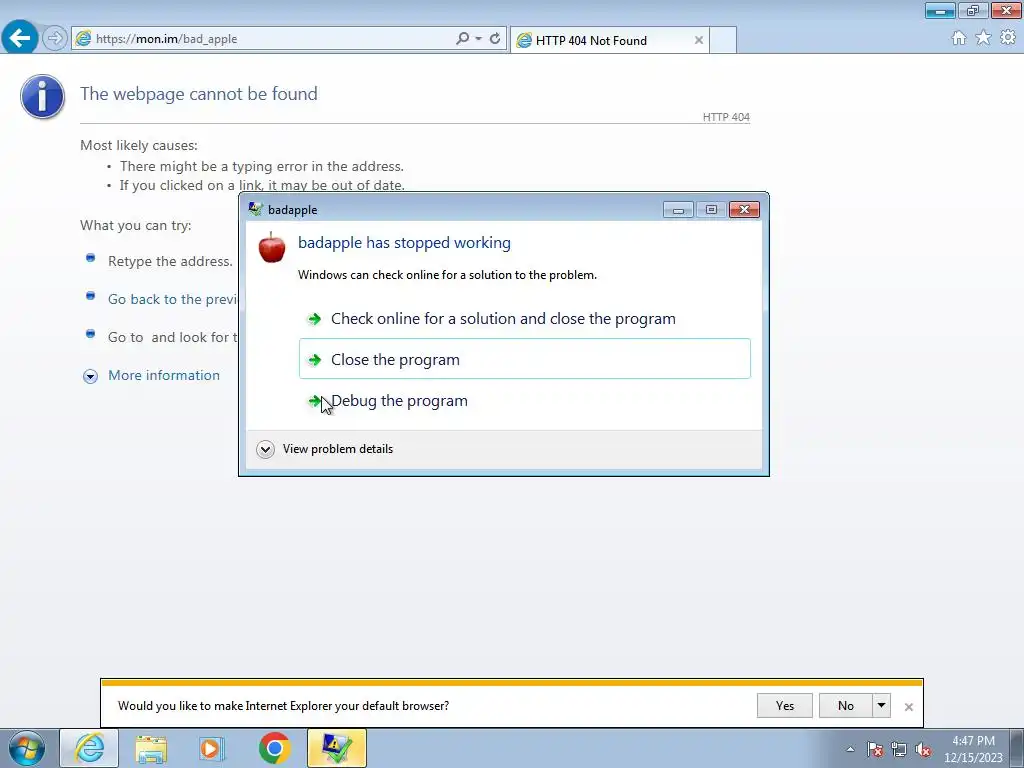Screen dimensions: 1024x768
Task: Dismiss the default browser notification bar
Action: click(x=908, y=707)
